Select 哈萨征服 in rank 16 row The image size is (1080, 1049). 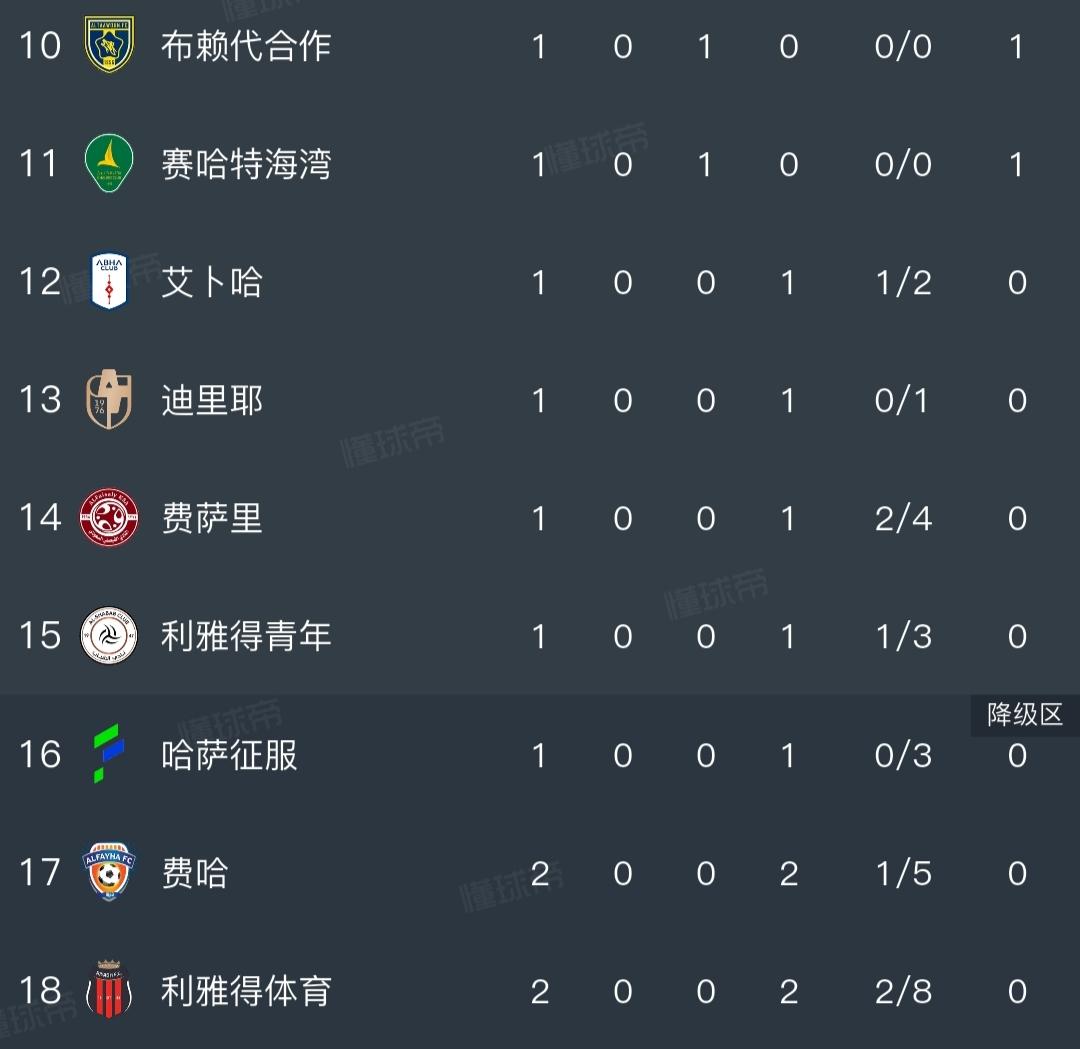(x=229, y=756)
